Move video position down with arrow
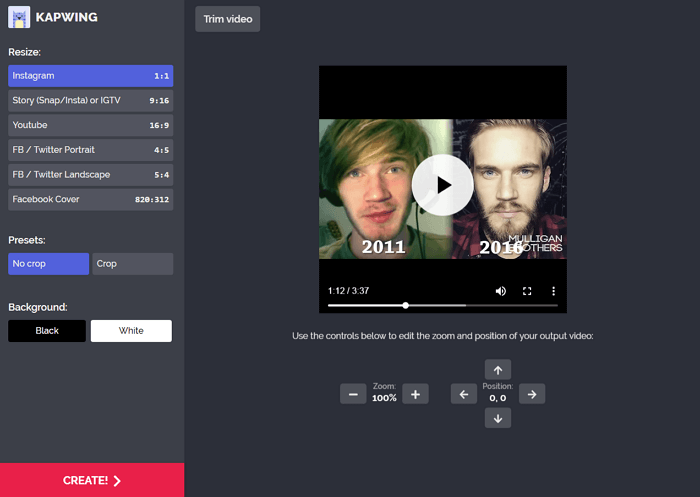The height and width of the screenshot is (497, 700). pos(498,419)
